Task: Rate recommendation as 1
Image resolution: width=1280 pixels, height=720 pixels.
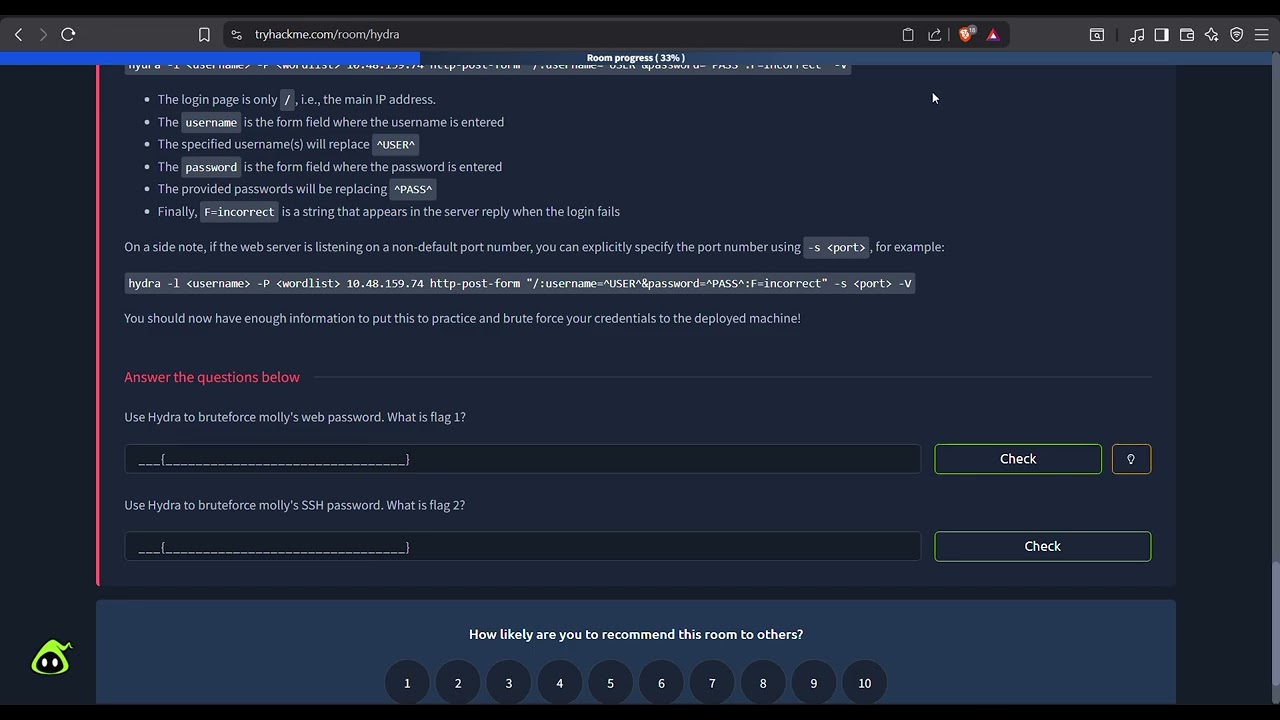Action: (x=407, y=683)
